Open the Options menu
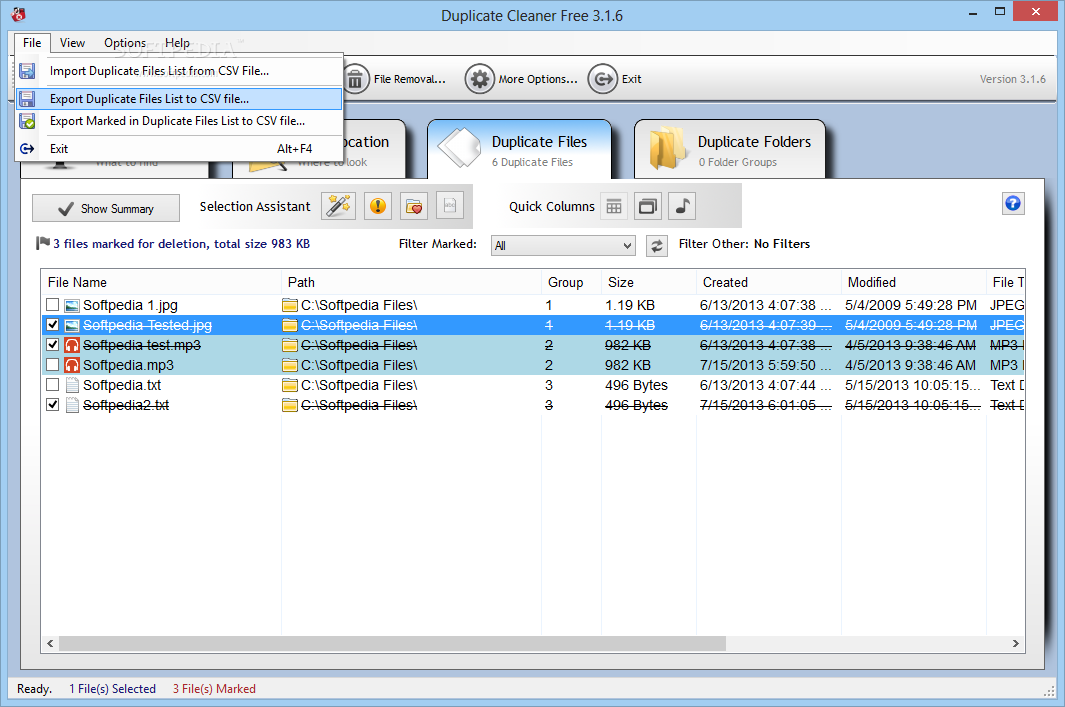1065x707 pixels. [125, 43]
